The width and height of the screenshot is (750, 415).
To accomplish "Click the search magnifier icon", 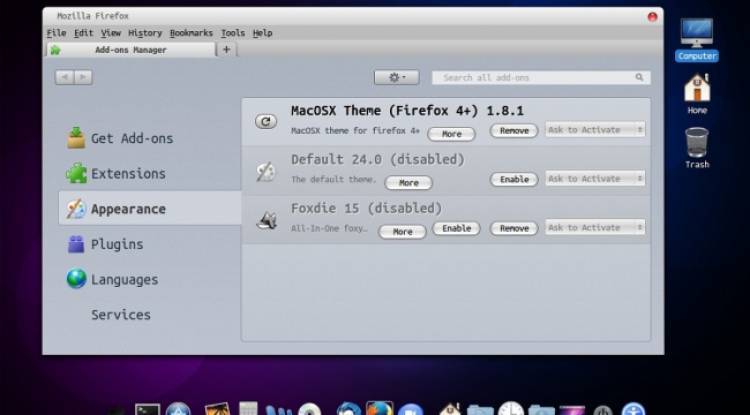I will (640, 77).
